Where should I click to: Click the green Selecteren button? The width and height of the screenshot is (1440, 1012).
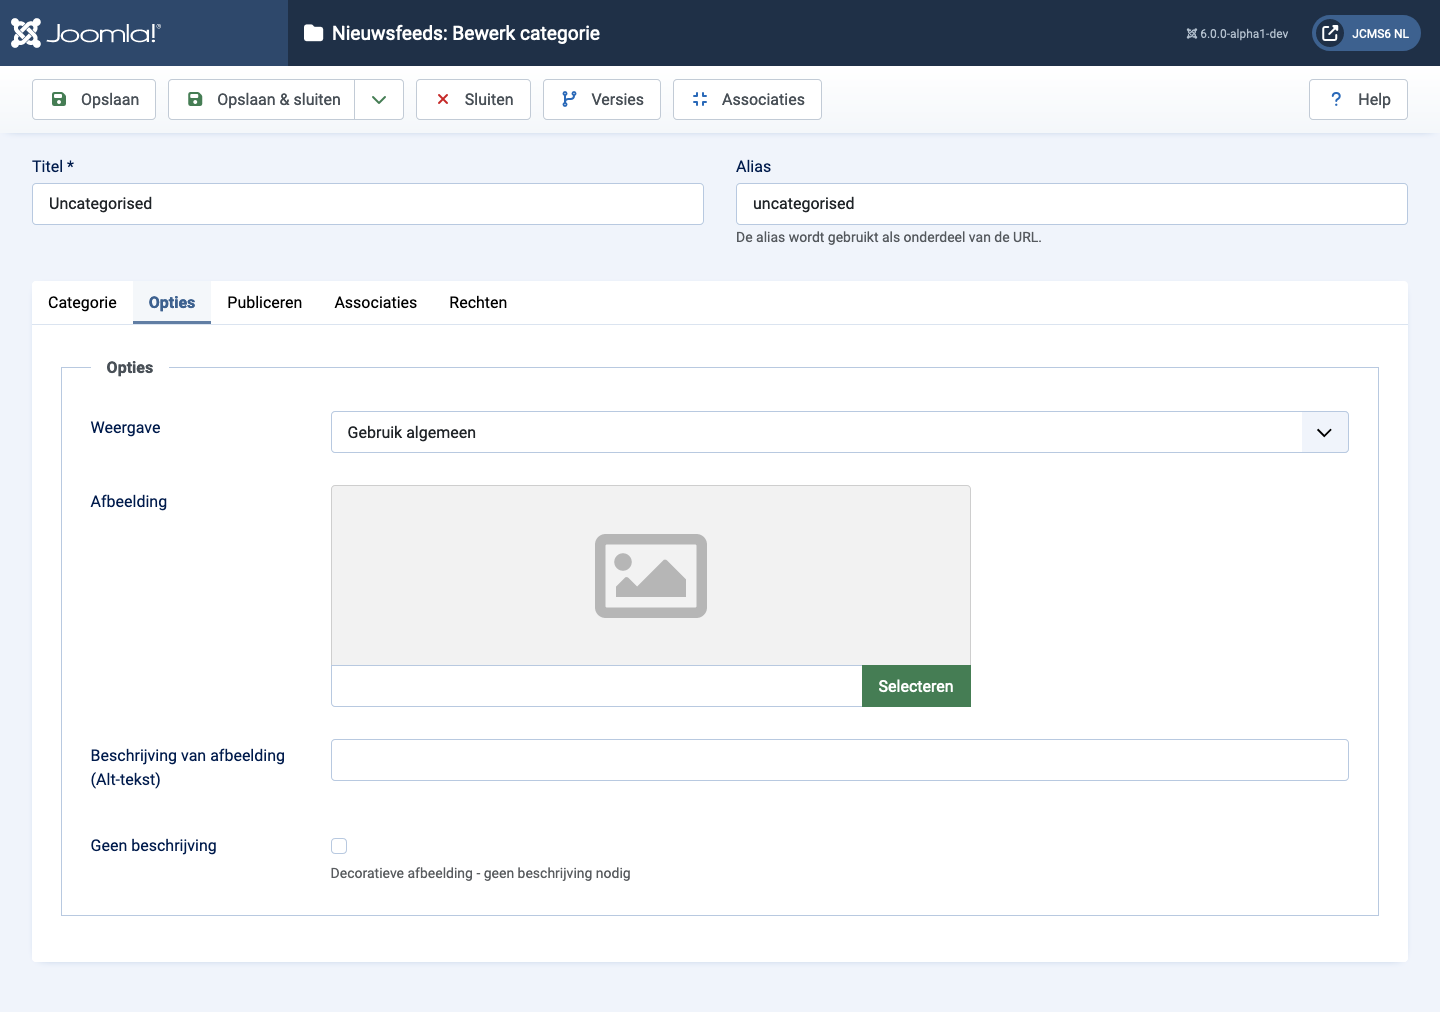pos(916,686)
